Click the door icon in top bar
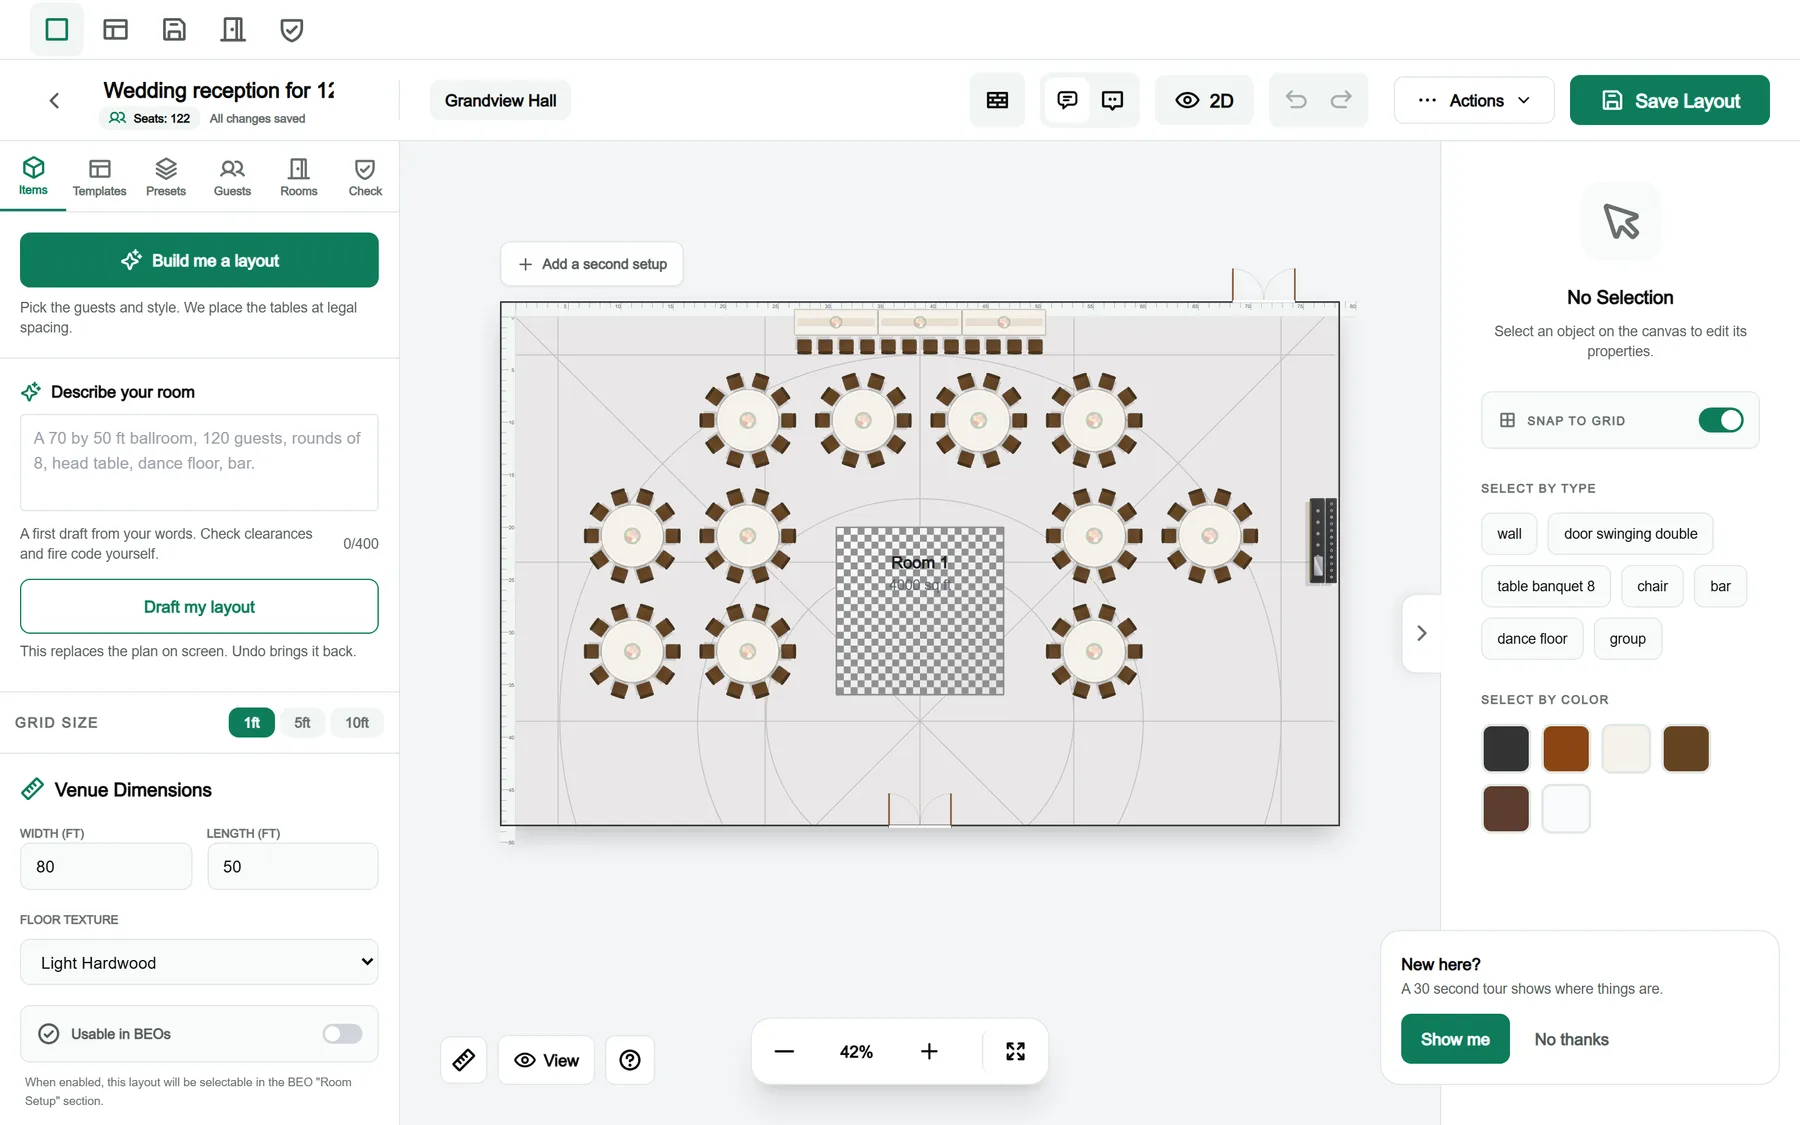 [x=233, y=30]
